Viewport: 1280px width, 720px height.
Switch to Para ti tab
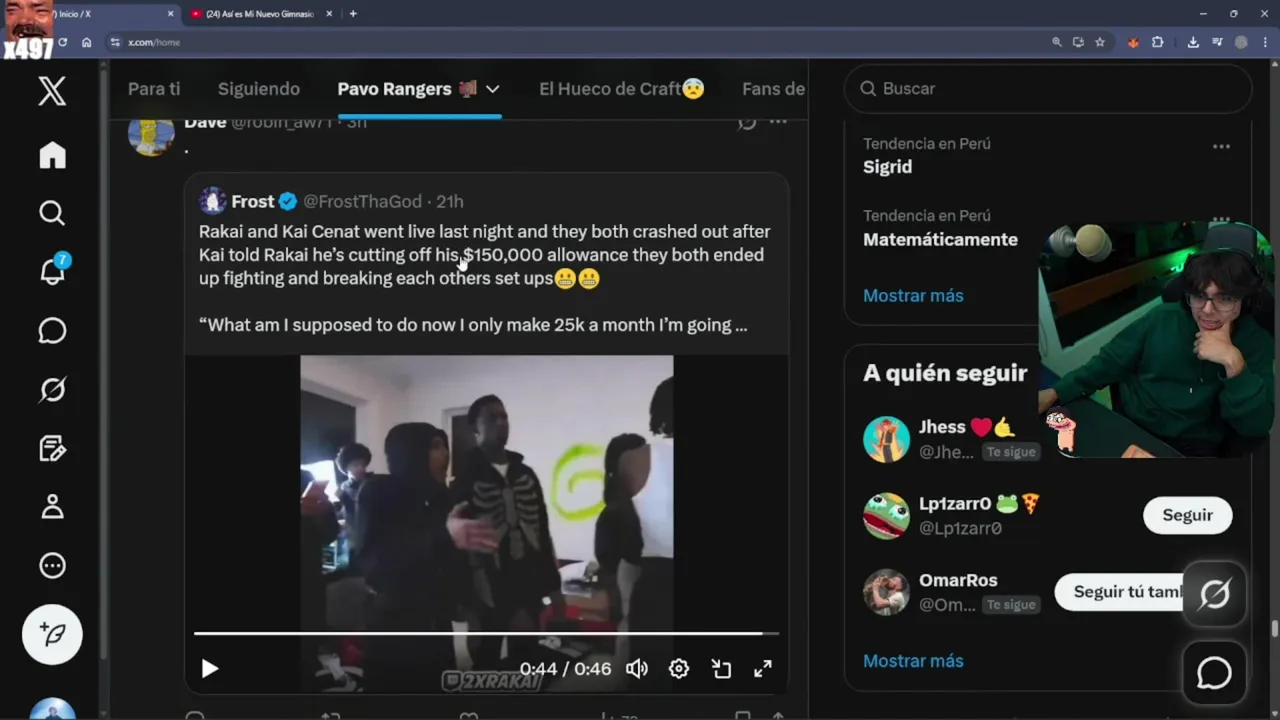click(154, 89)
